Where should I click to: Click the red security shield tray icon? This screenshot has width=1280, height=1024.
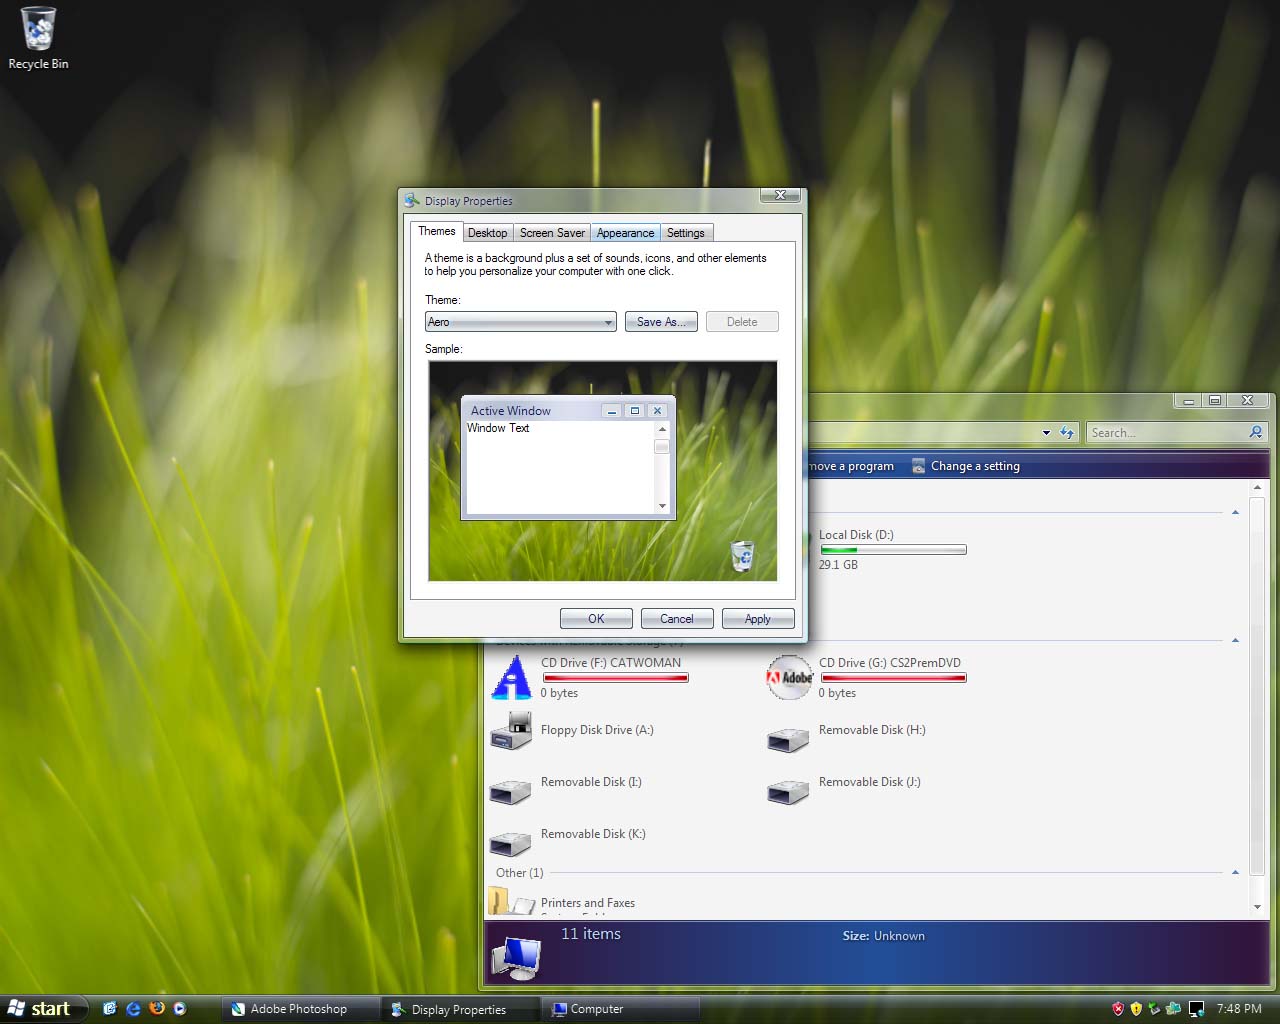pyautogui.click(x=1118, y=1009)
